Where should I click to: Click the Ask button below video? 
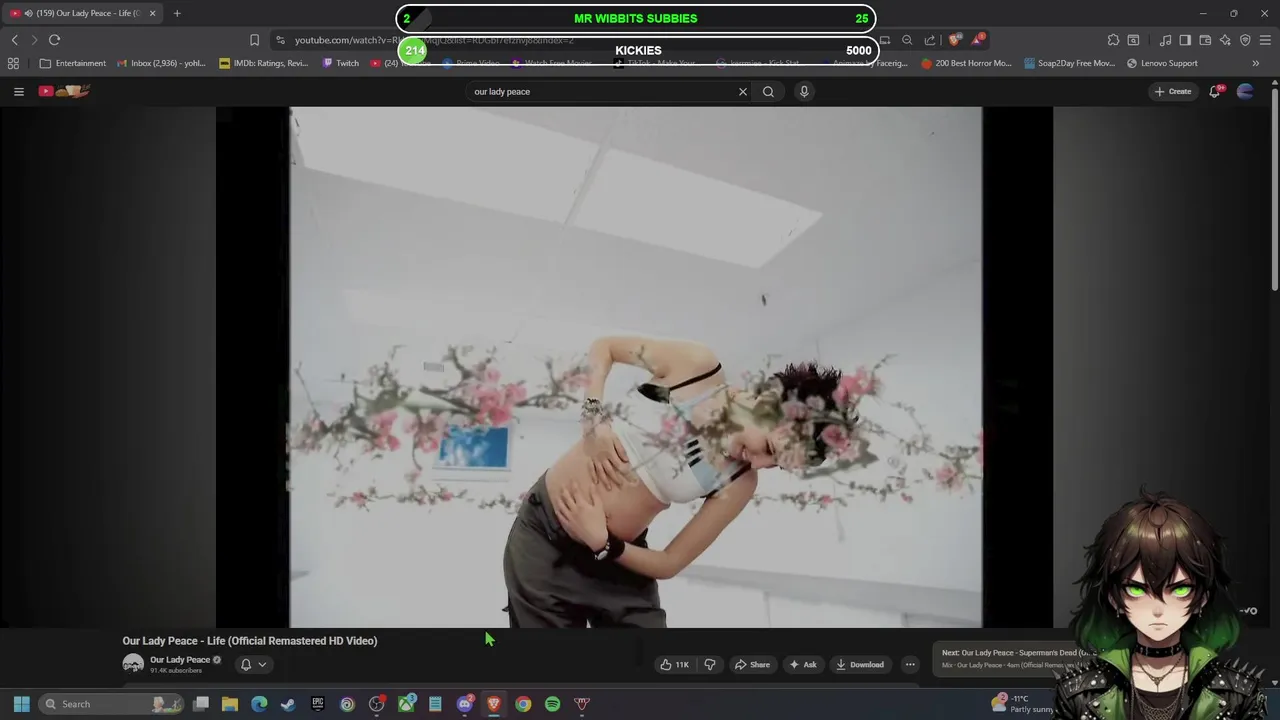point(803,664)
